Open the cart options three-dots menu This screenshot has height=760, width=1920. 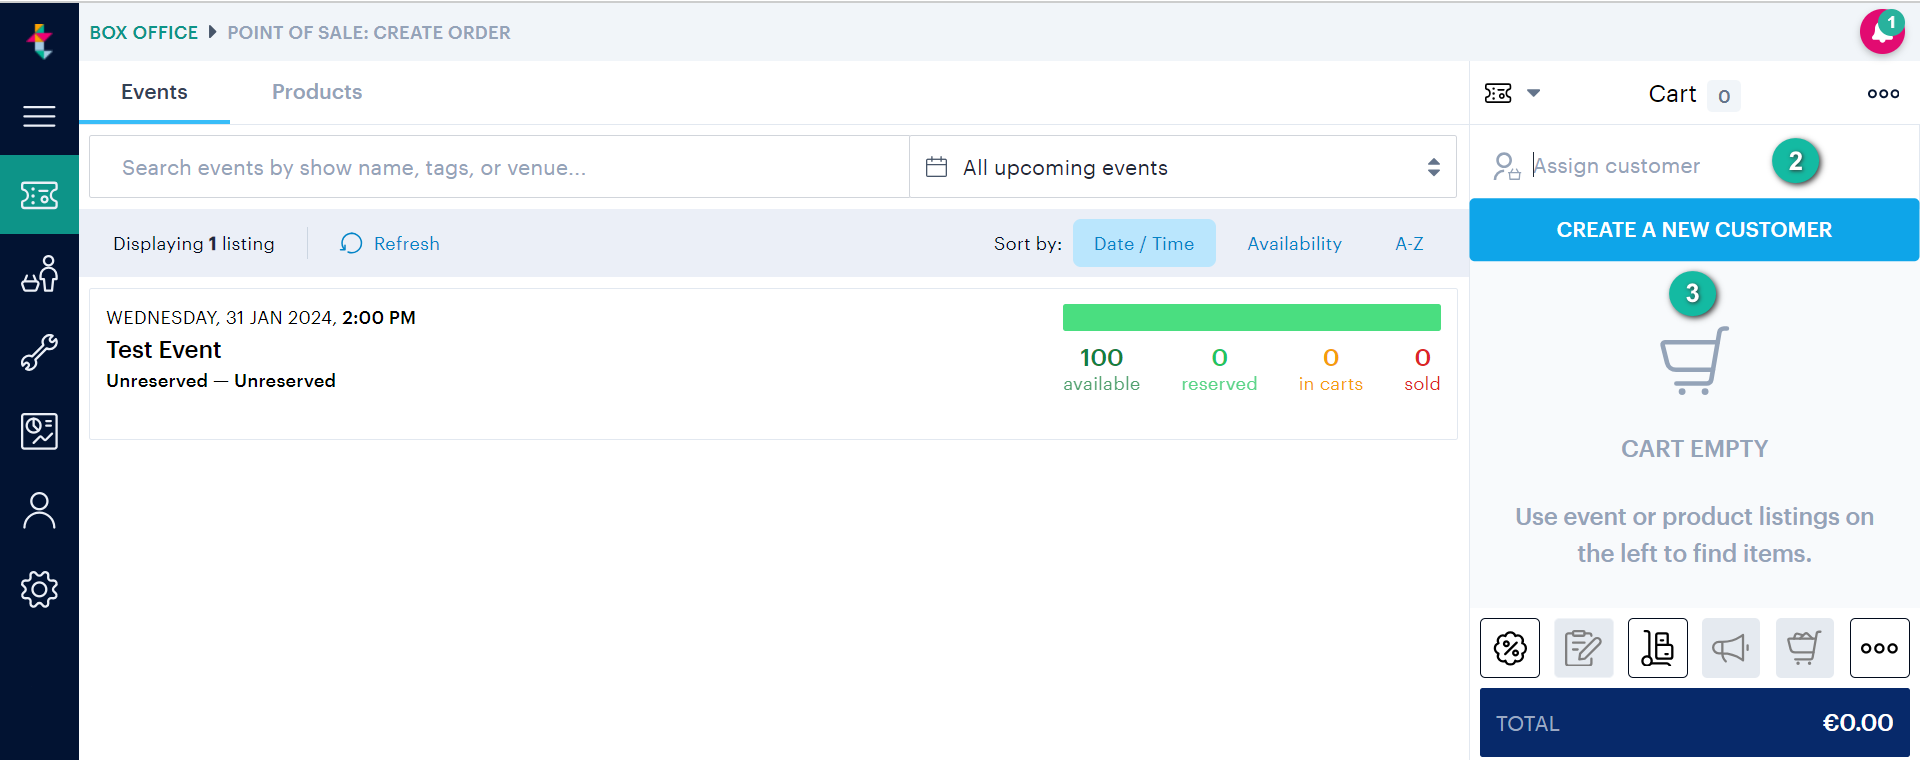point(1883,93)
